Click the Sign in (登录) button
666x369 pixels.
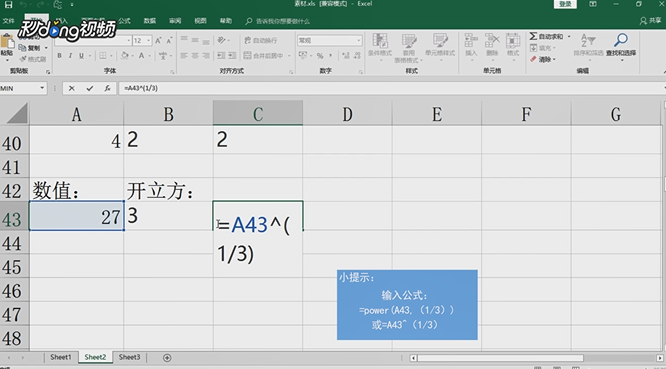click(565, 4)
